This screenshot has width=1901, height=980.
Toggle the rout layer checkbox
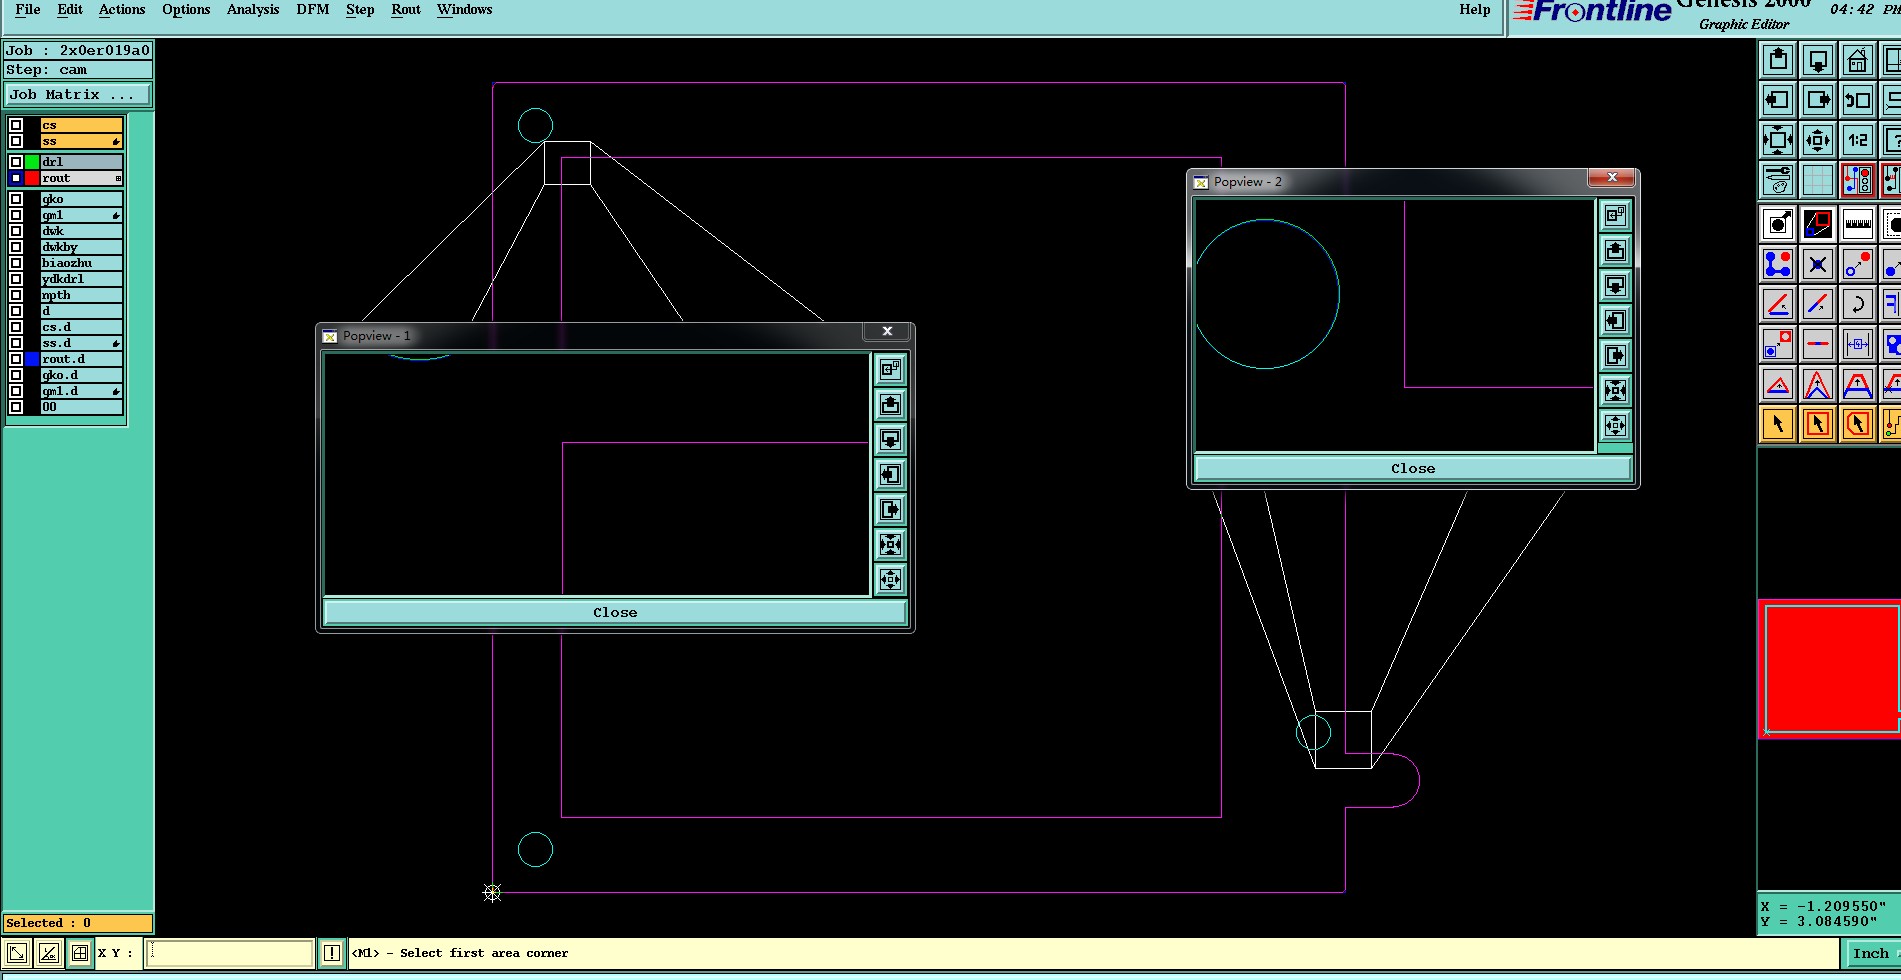tap(16, 178)
